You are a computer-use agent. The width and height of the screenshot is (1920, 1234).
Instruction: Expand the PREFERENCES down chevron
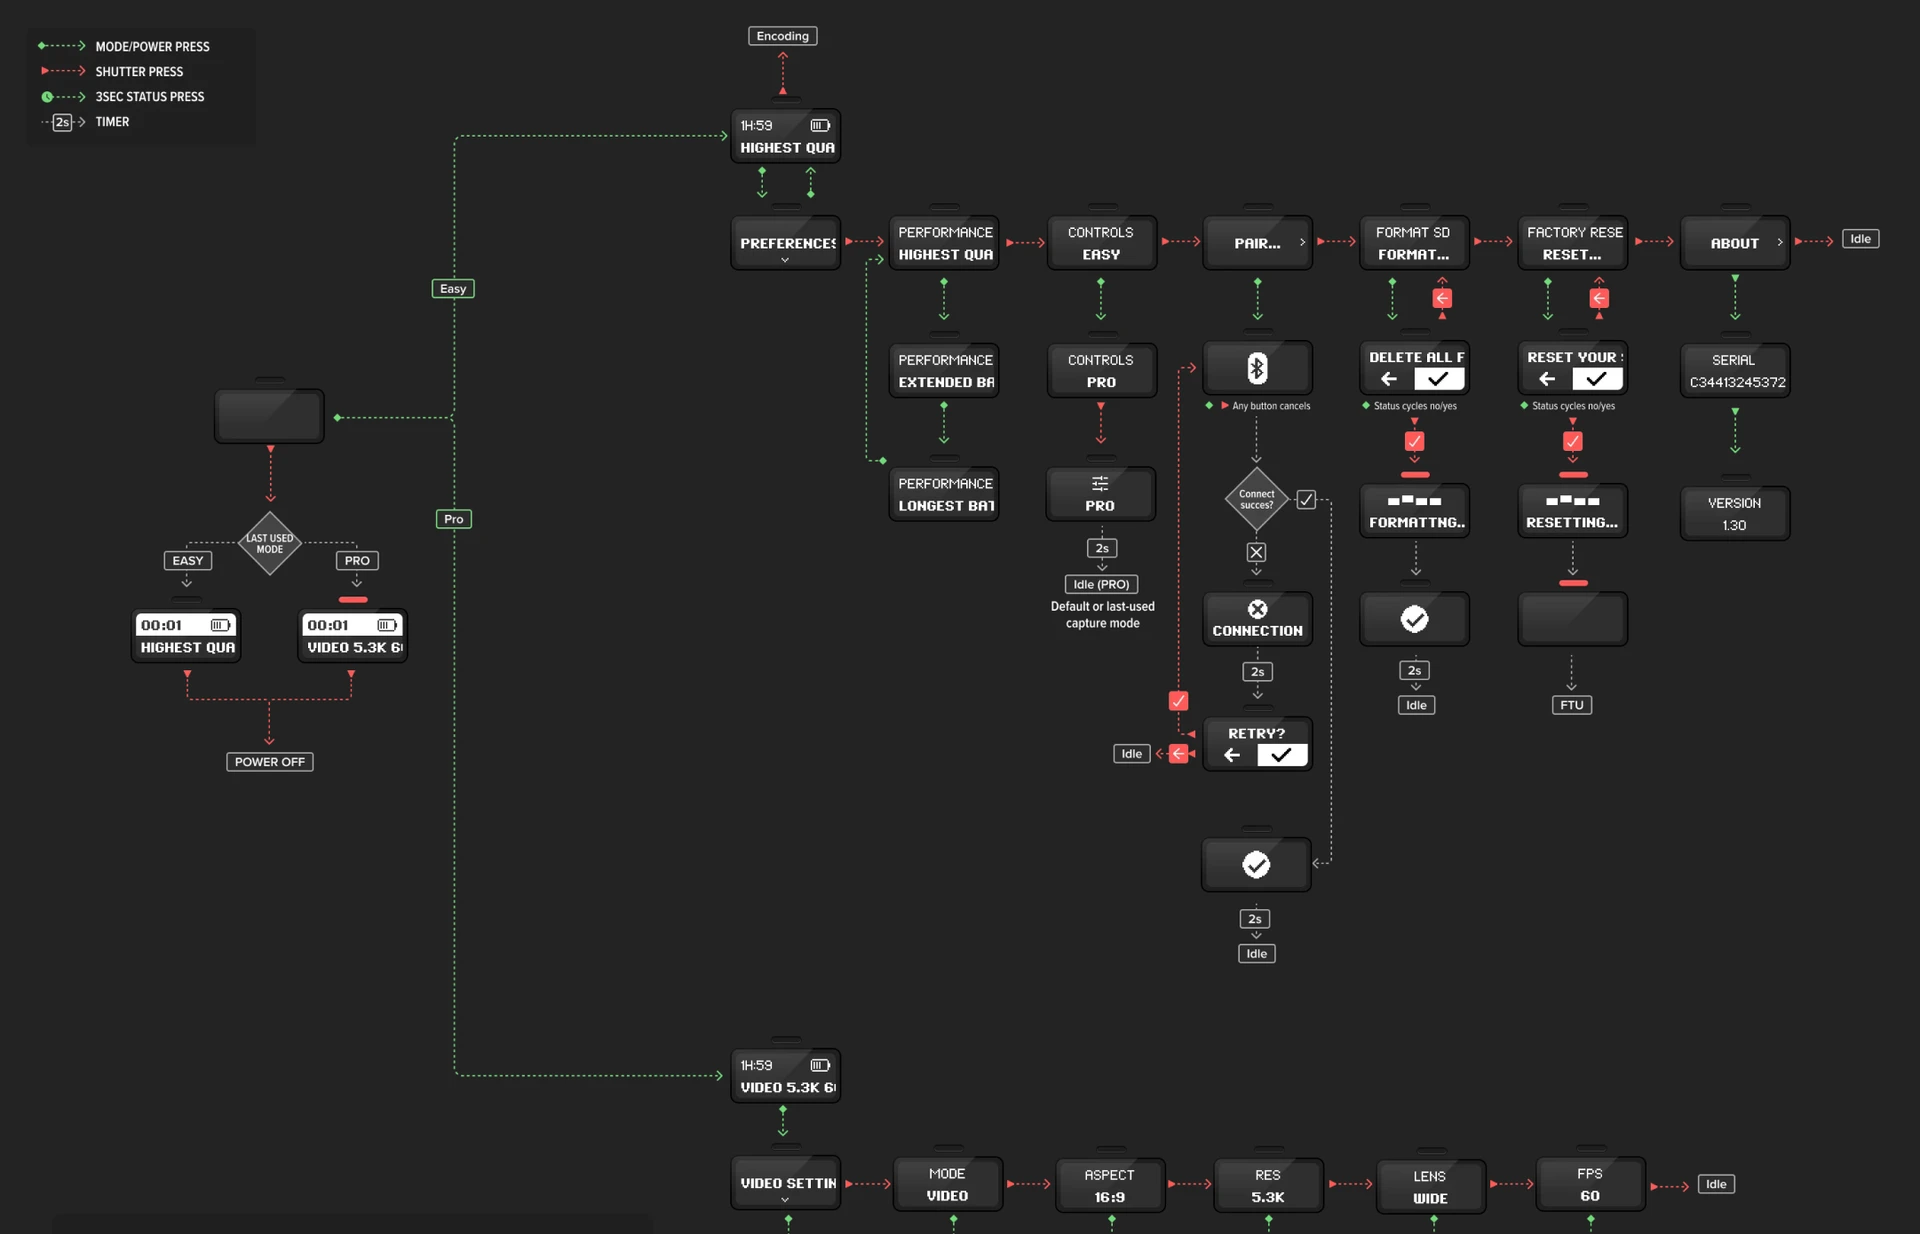[x=785, y=260]
